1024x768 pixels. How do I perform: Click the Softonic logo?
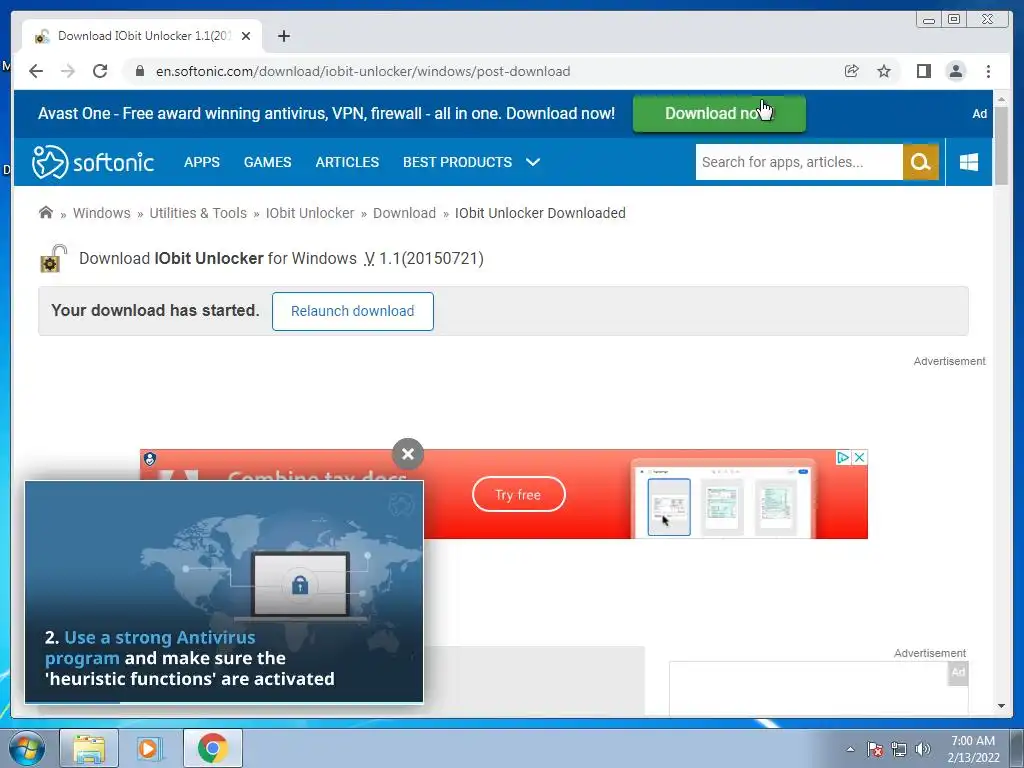(x=93, y=162)
